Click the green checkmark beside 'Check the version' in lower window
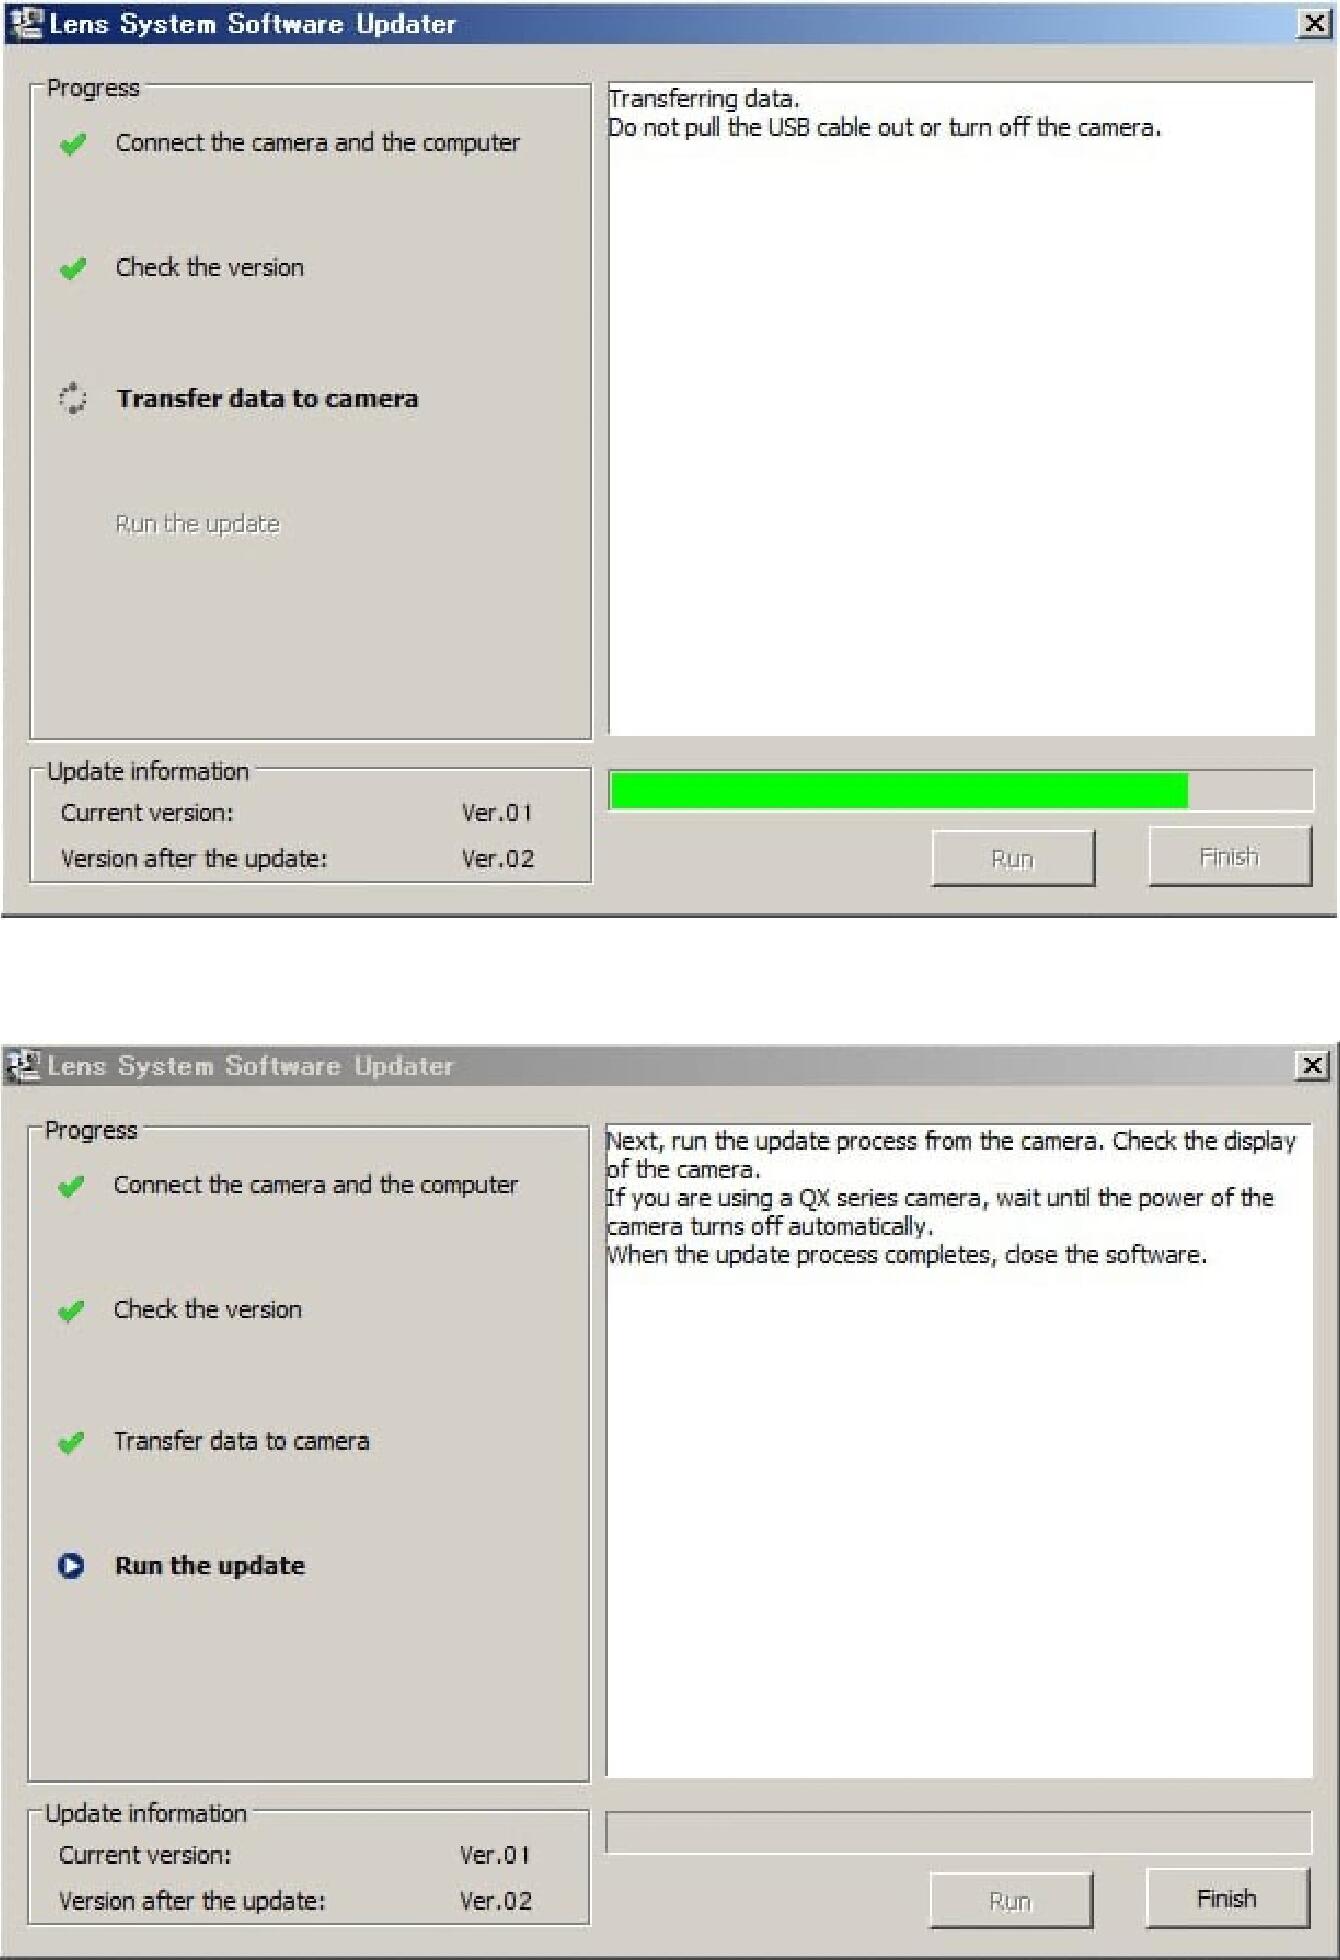This screenshot has height=1960, width=1340. coord(71,1310)
